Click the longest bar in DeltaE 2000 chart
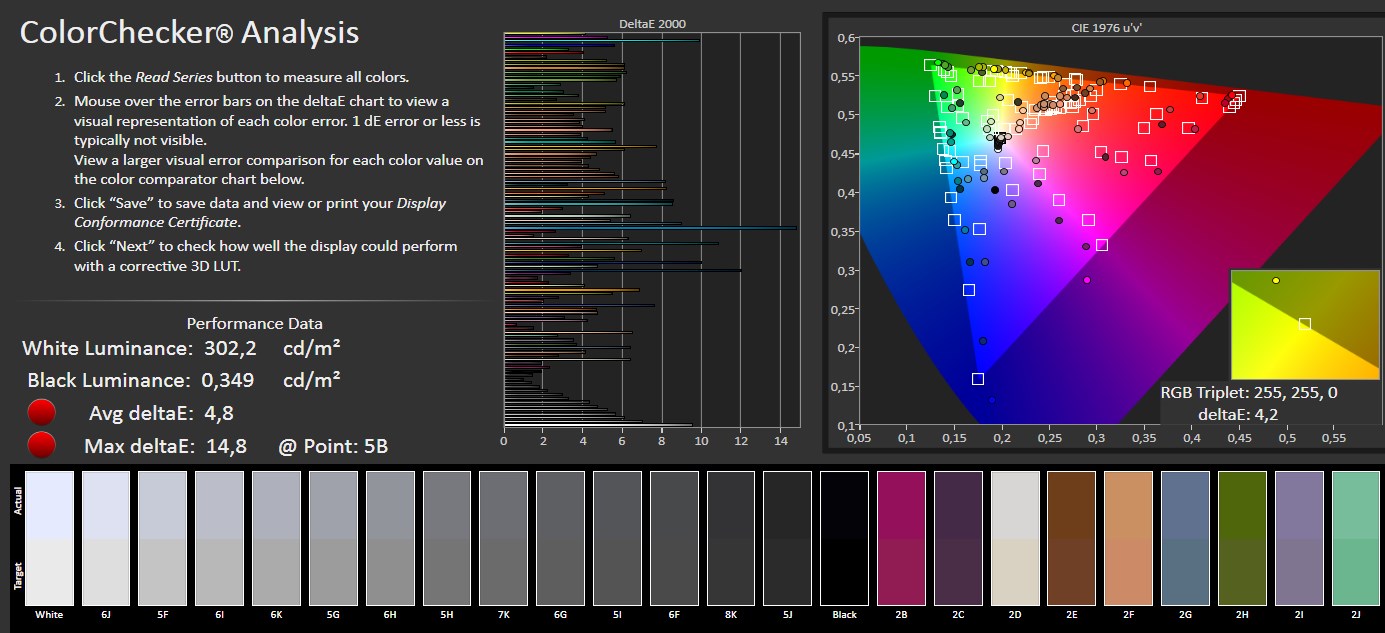This screenshot has height=633, width=1385. click(x=650, y=228)
